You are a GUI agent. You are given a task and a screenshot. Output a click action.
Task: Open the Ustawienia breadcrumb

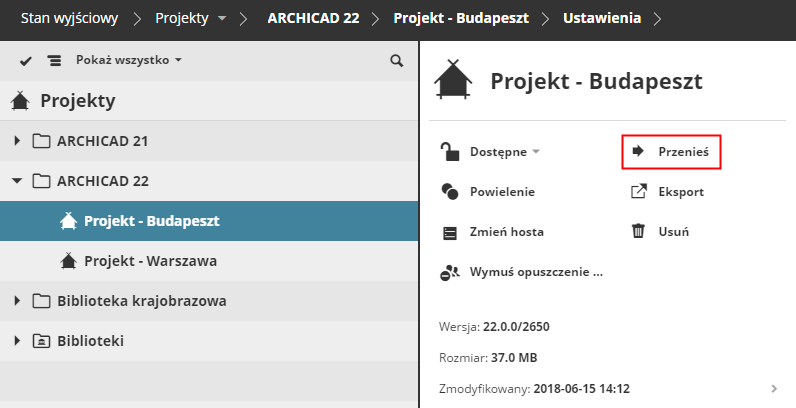pos(602,18)
